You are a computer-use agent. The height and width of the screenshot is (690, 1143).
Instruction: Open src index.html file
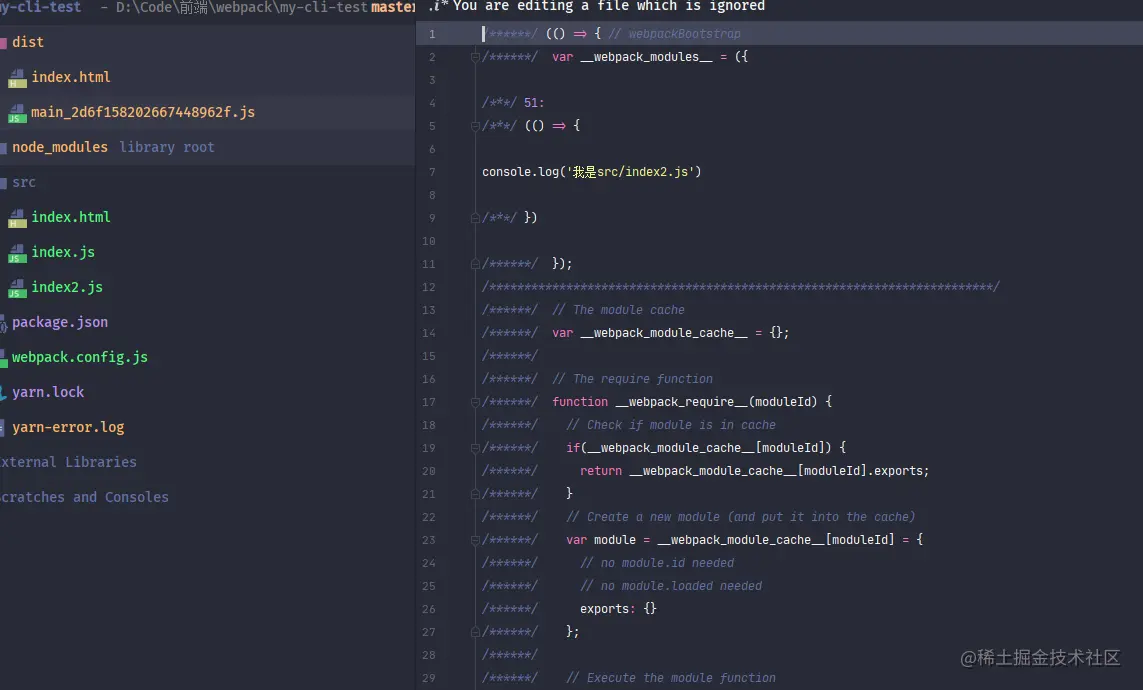click(71, 217)
